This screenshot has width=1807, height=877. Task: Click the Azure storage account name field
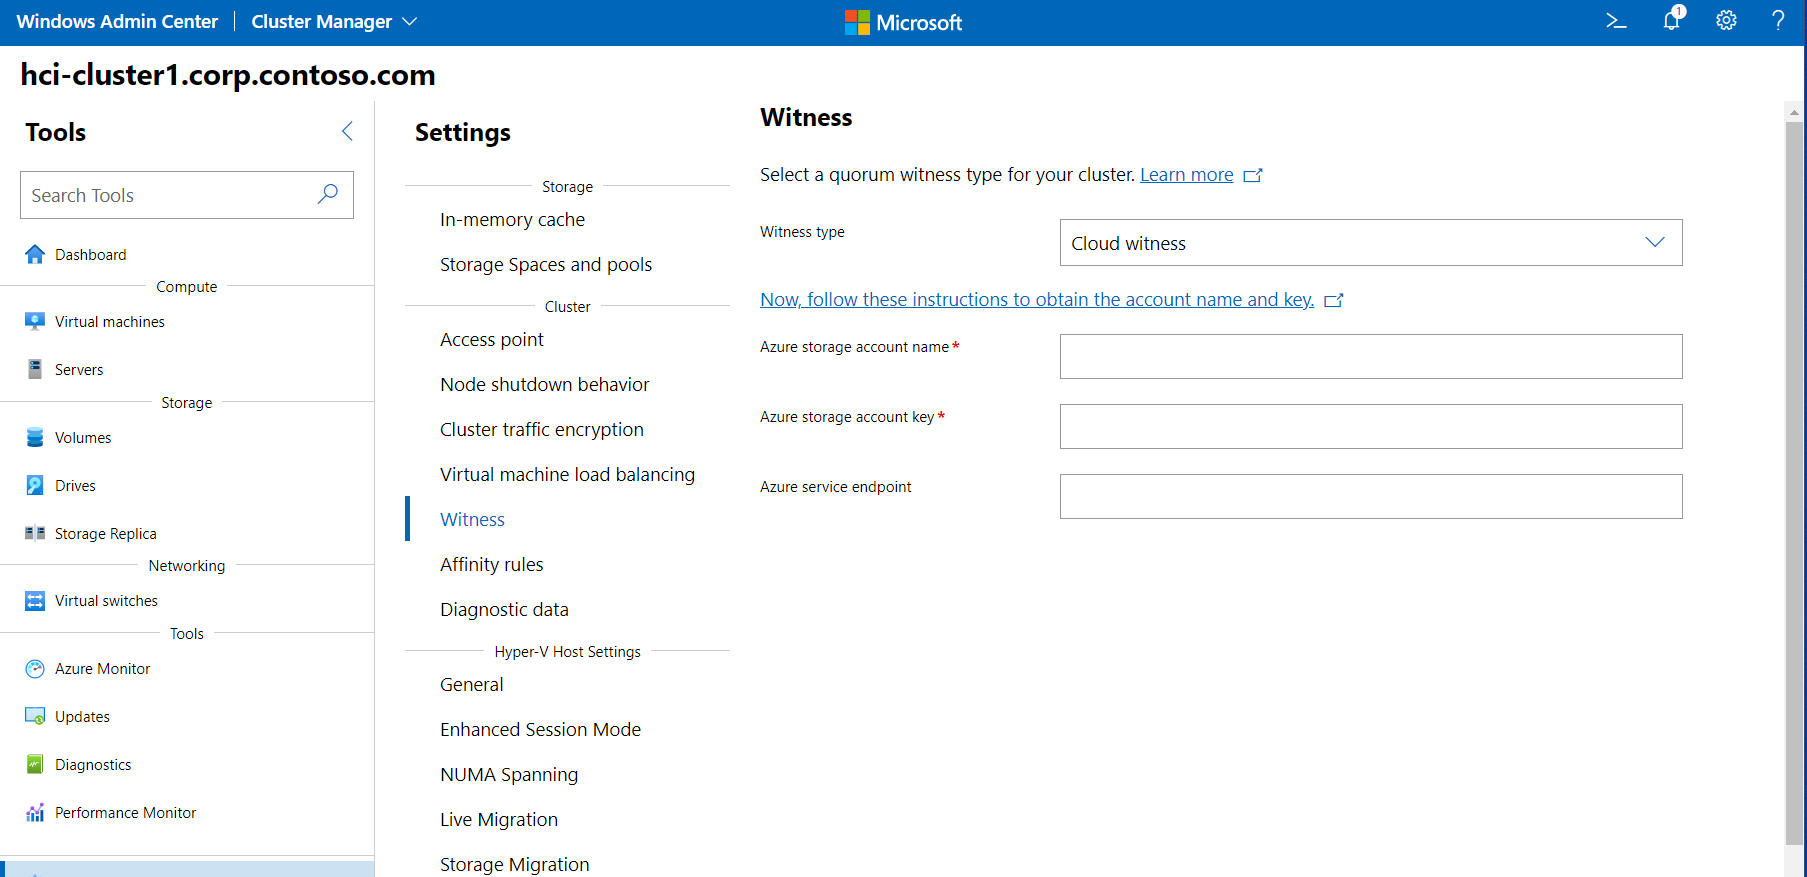click(x=1370, y=357)
